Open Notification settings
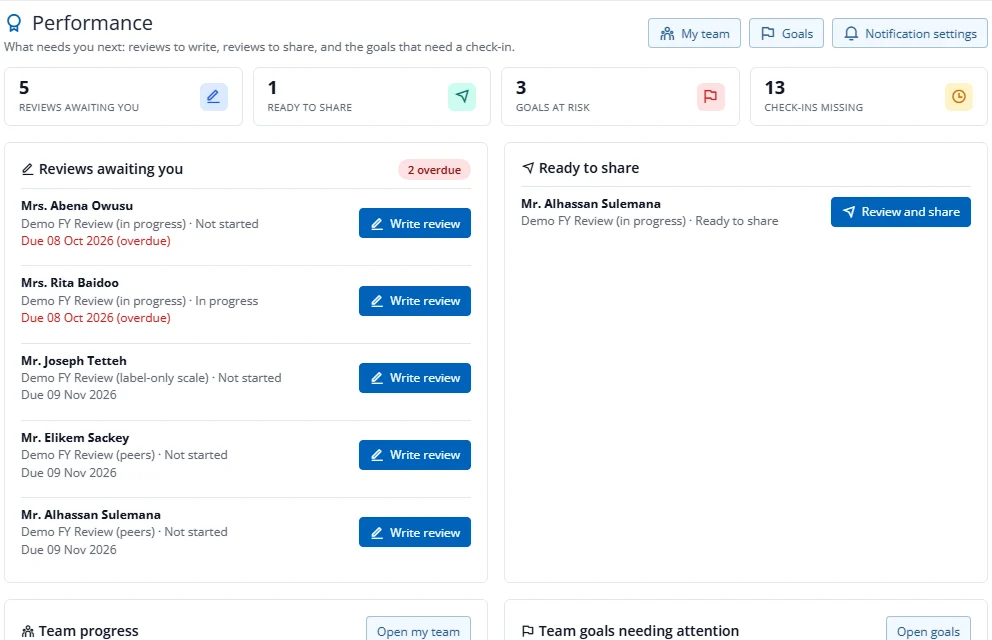 coord(910,34)
